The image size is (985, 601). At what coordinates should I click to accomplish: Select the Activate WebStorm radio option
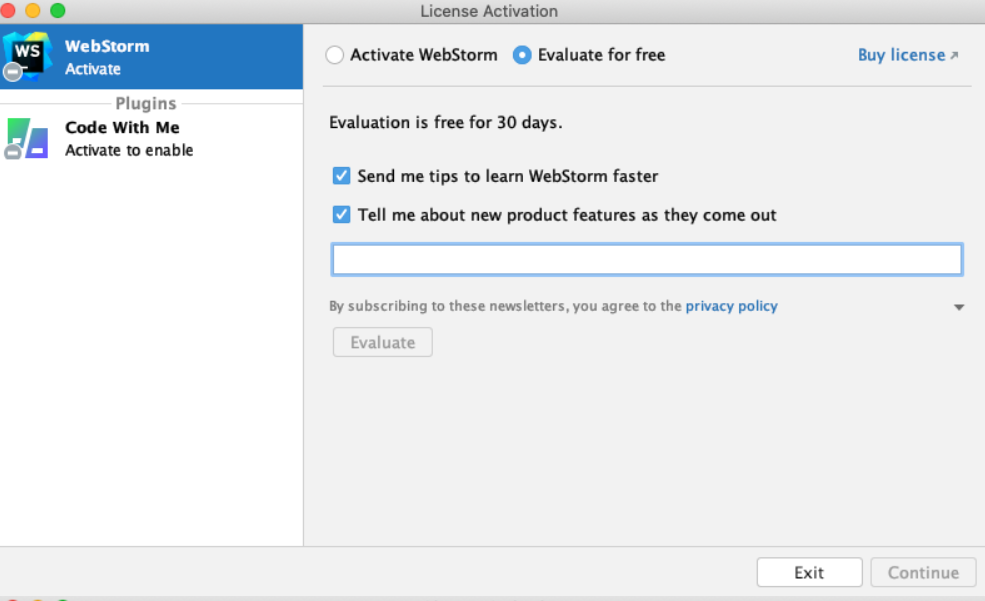pos(335,56)
